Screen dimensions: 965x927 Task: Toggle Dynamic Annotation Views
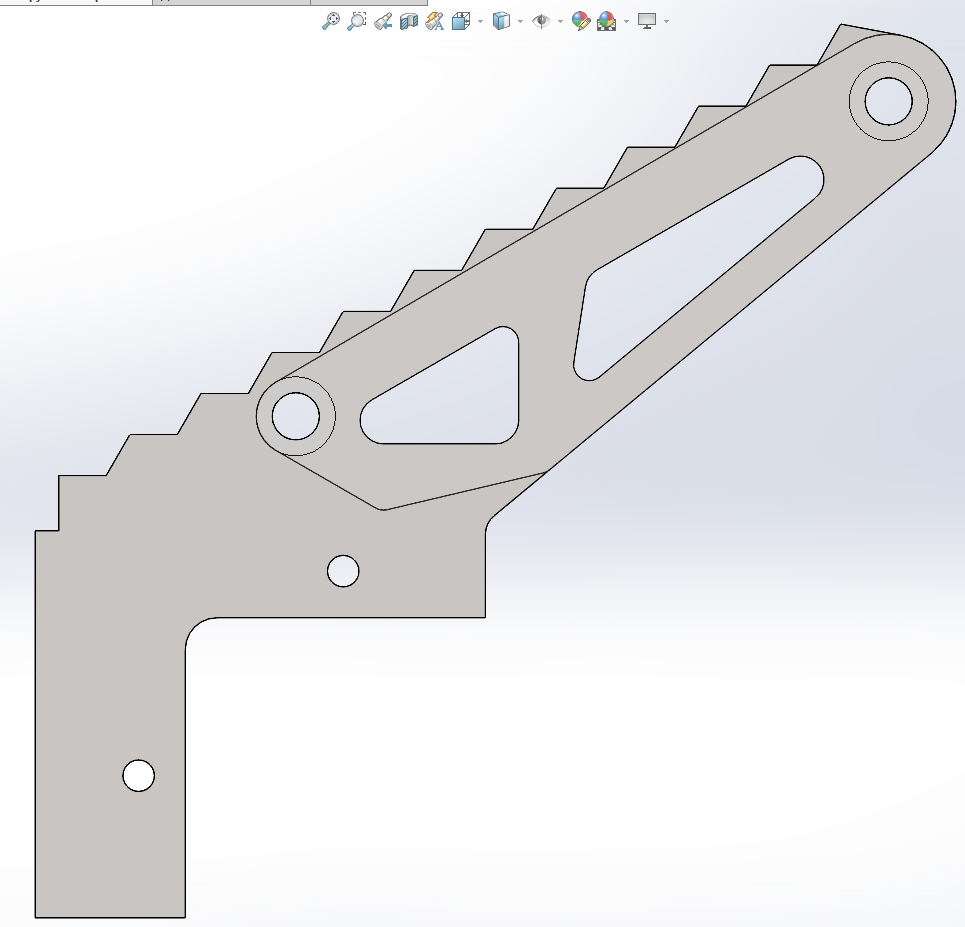click(x=434, y=21)
